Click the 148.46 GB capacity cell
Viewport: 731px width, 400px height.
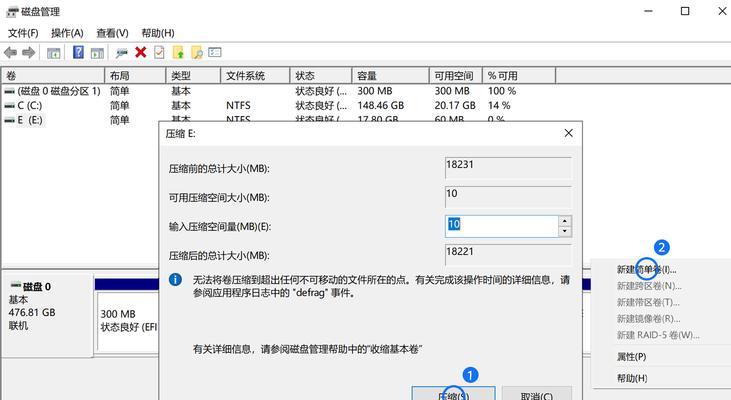pyautogui.click(x=380, y=106)
